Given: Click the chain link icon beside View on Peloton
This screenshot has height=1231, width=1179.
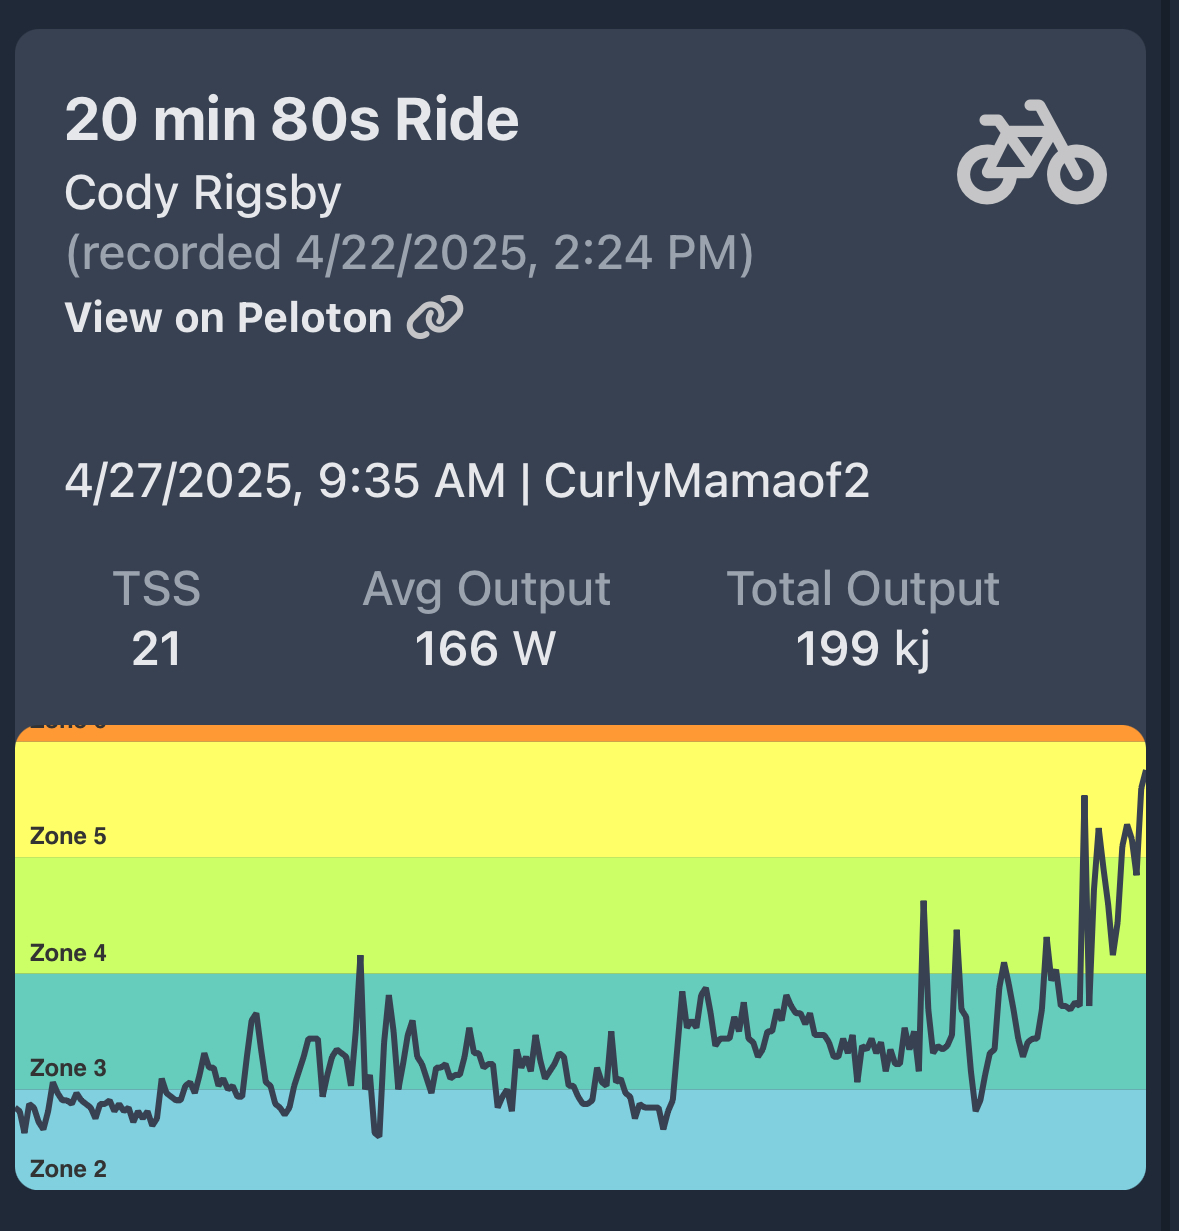Looking at the screenshot, I should click(435, 318).
